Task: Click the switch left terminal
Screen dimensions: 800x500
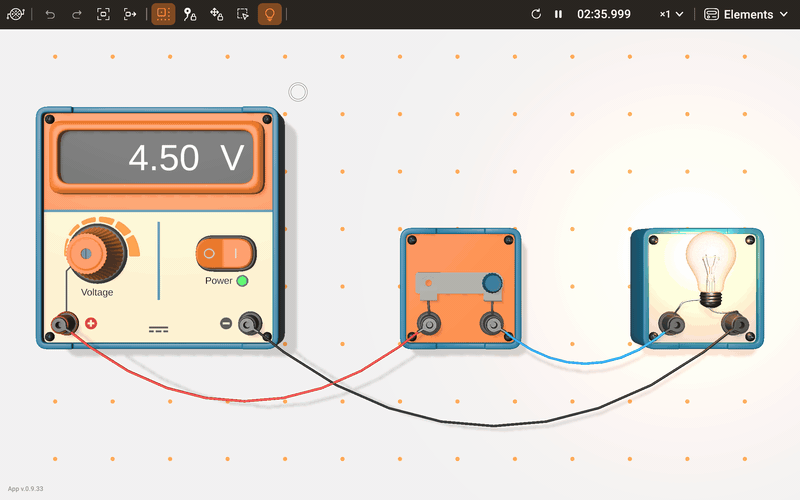Action: click(x=429, y=324)
